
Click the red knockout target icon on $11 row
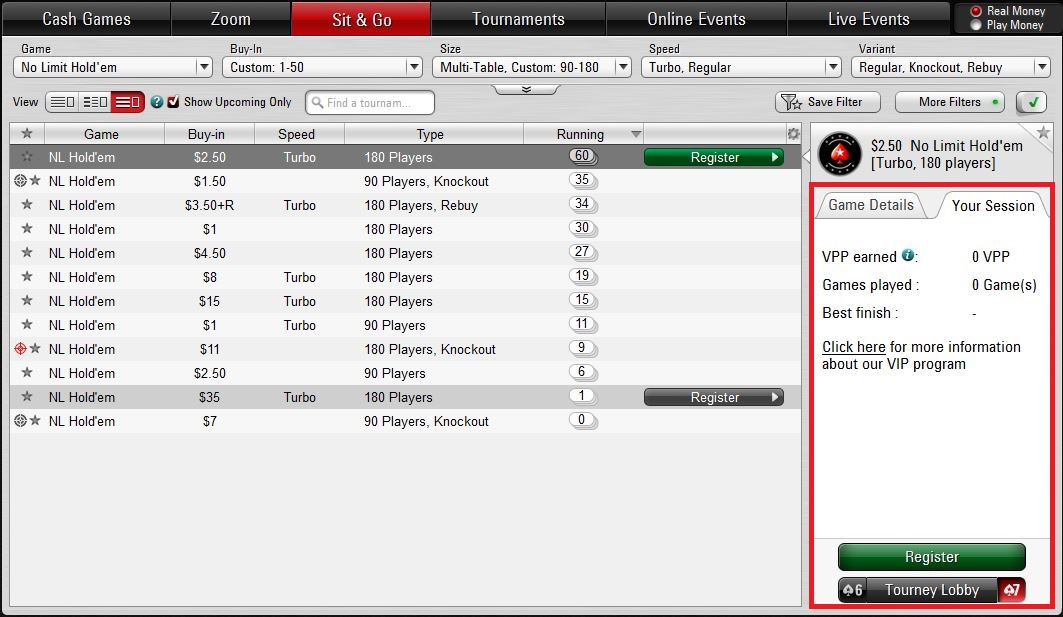pos(20,349)
